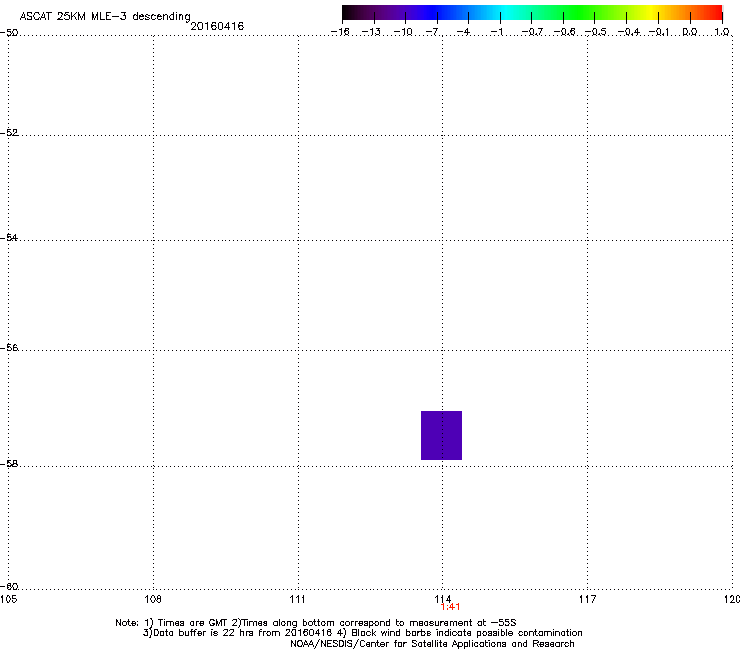Click the -0.4 color bar label
Screen dimensions: 740x650
[629, 32]
